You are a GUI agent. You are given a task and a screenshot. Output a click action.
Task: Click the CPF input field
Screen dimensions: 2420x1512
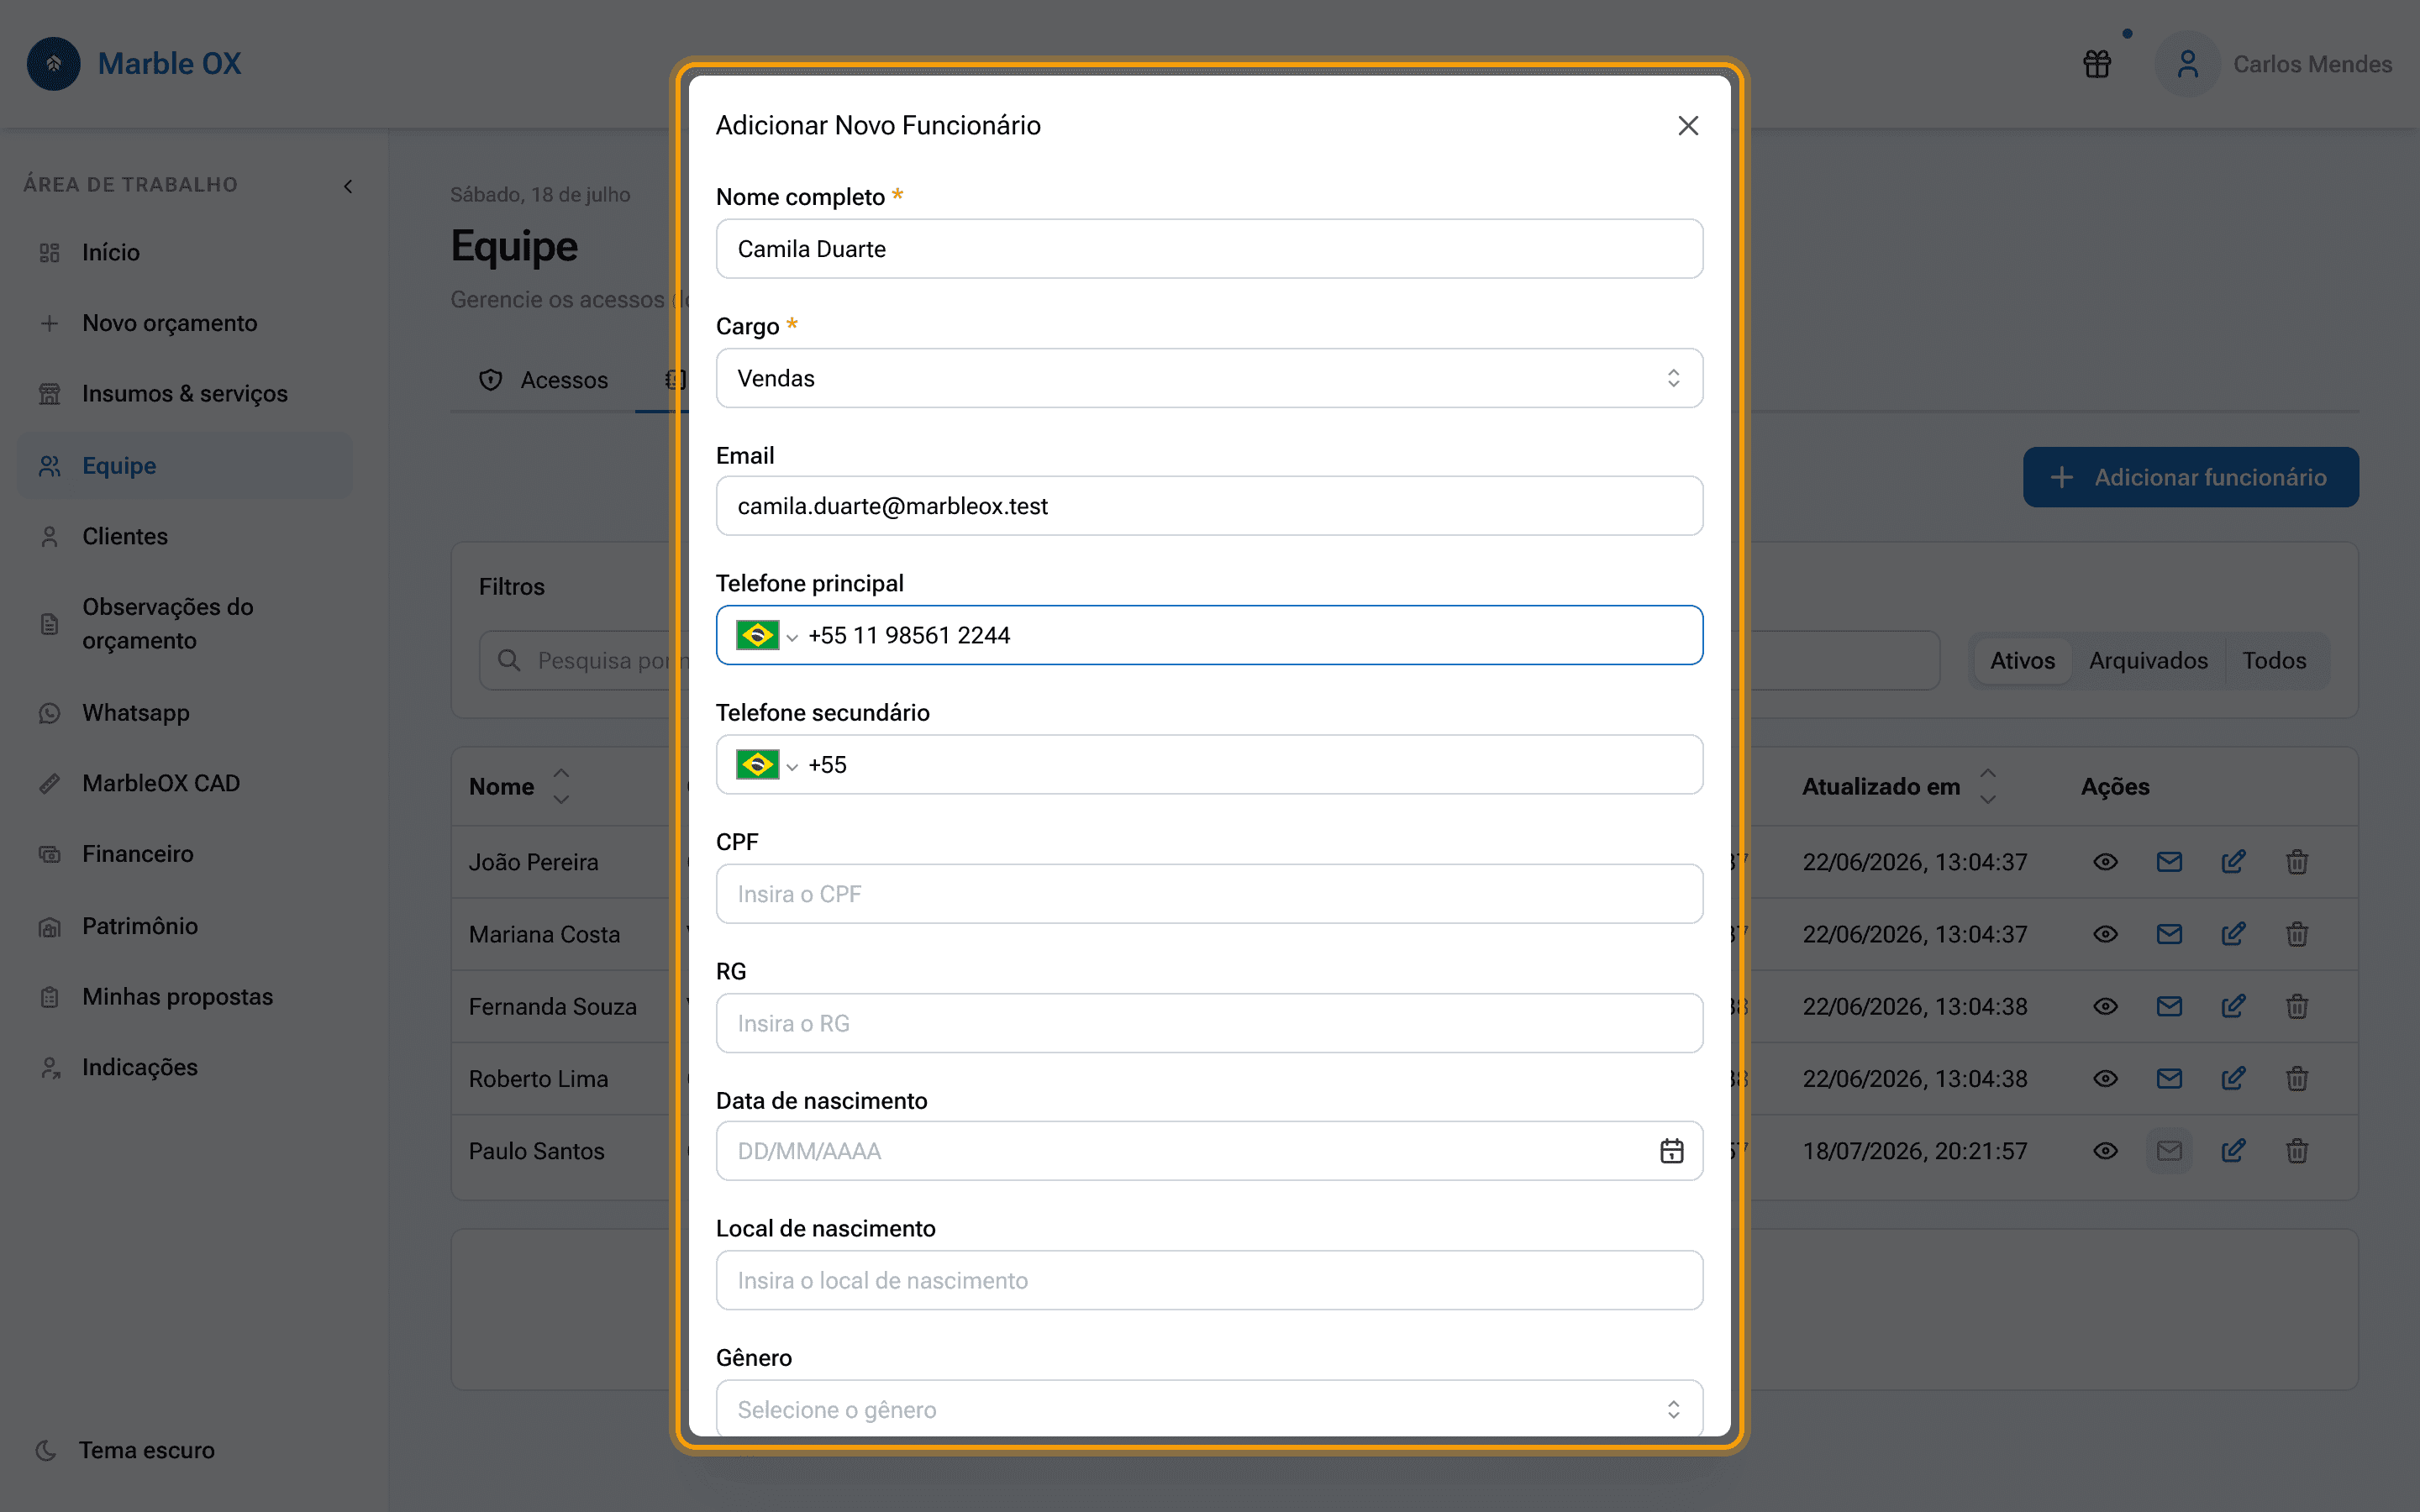pyautogui.click(x=1209, y=894)
